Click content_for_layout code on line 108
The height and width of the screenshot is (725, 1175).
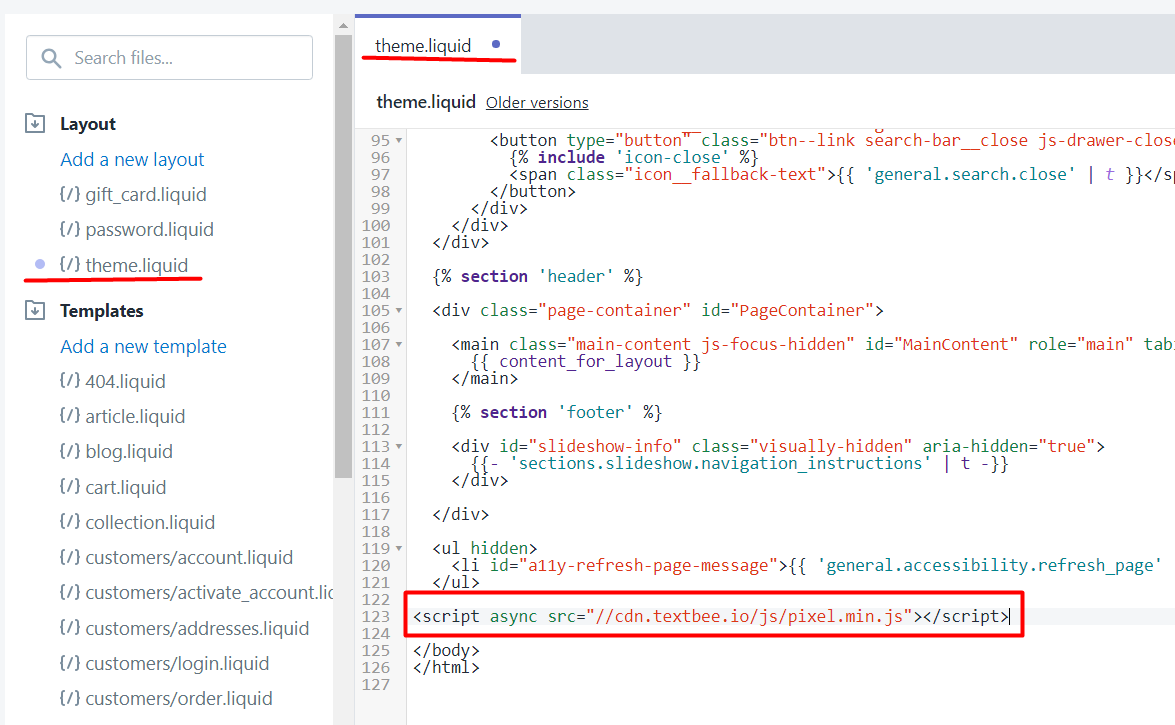pos(586,361)
